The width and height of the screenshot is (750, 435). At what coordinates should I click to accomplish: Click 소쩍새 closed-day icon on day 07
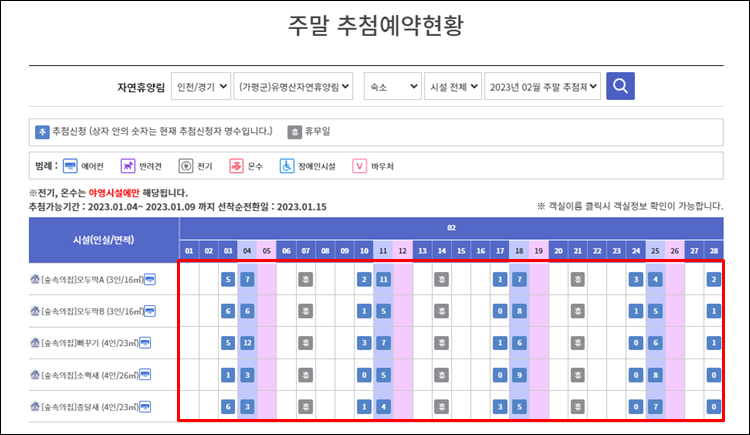[306, 375]
